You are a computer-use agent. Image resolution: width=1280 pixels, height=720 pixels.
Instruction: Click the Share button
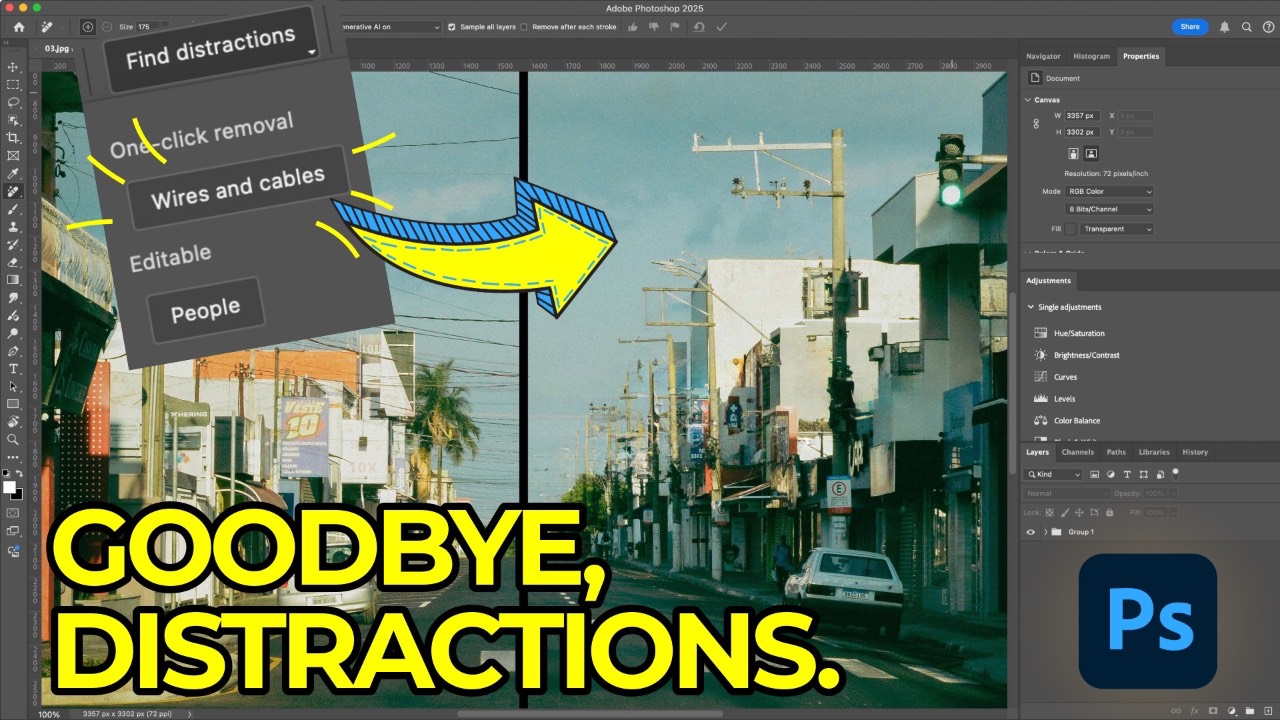click(1190, 27)
